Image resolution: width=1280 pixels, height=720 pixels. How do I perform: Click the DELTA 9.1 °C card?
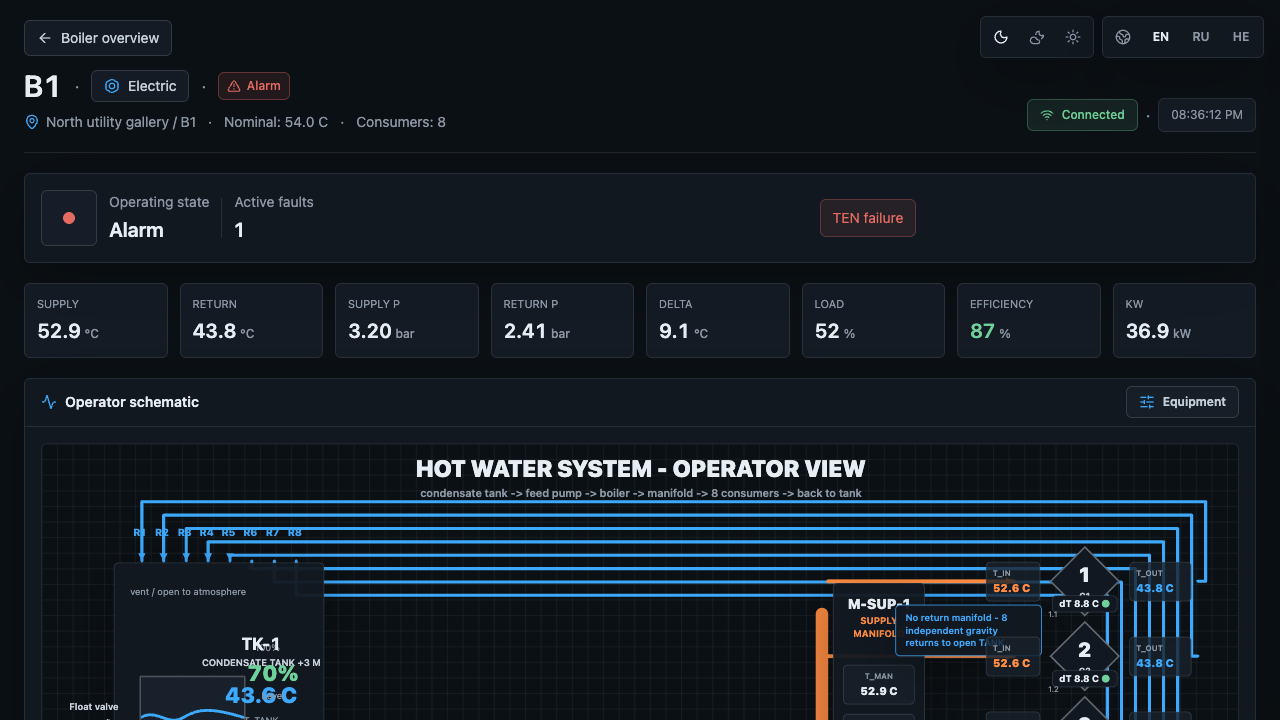click(x=718, y=320)
